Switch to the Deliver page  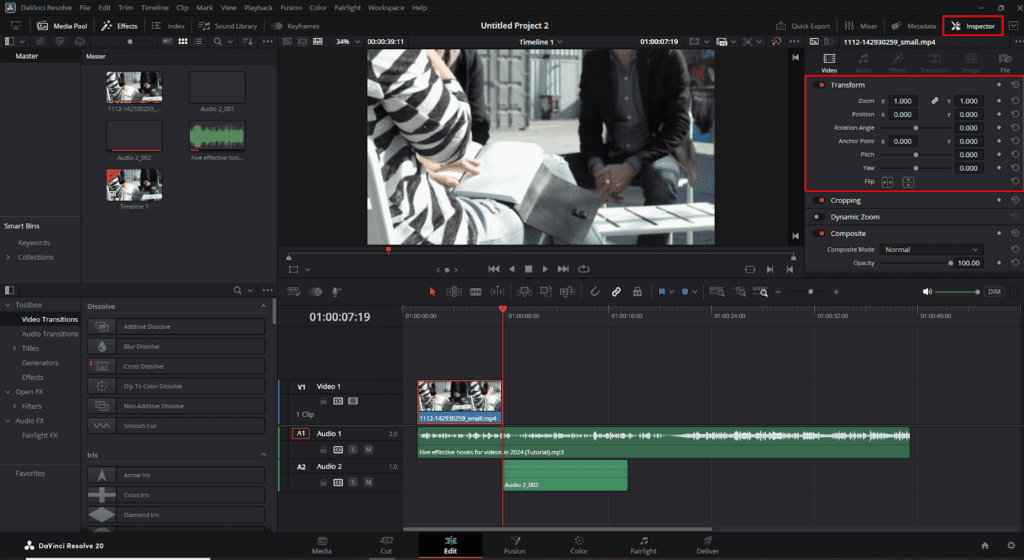[x=707, y=545]
